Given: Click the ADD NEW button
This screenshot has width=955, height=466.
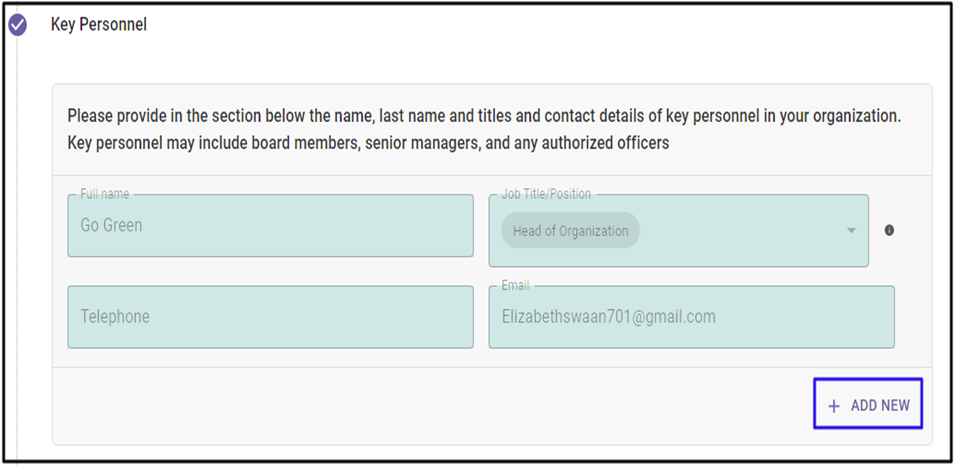Looking at the screenshot, I should point(868,404).
